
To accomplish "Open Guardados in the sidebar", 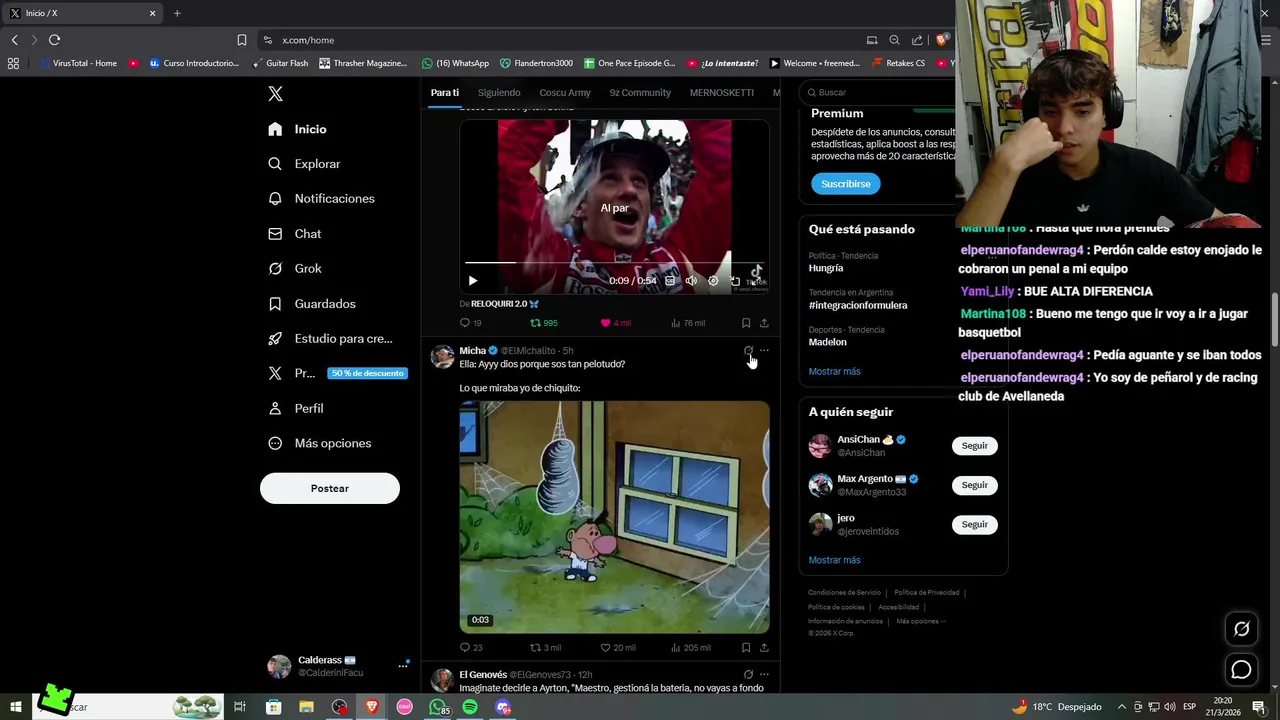I will 312,304.
